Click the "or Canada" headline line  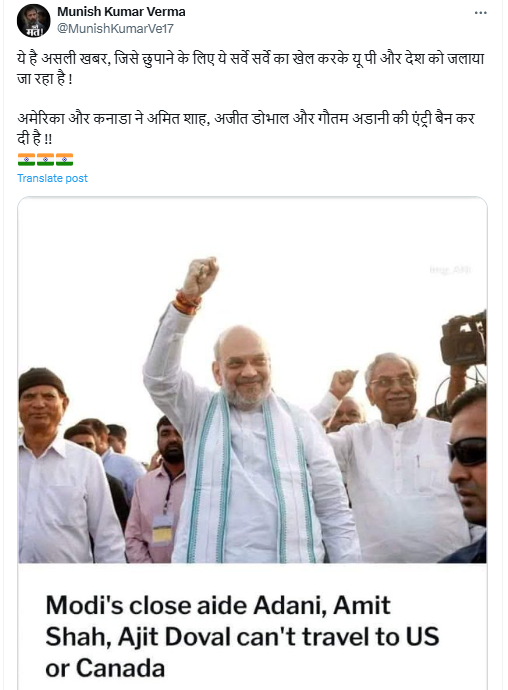click(x=105, y=668)
